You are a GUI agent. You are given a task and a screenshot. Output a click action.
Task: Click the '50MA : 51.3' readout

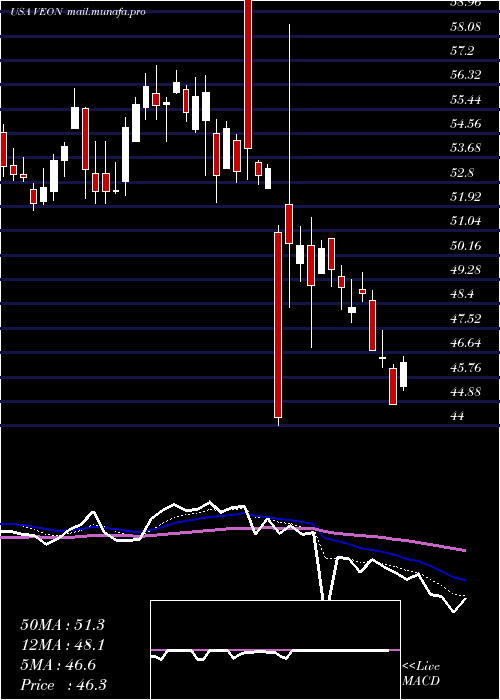(62, 625)
